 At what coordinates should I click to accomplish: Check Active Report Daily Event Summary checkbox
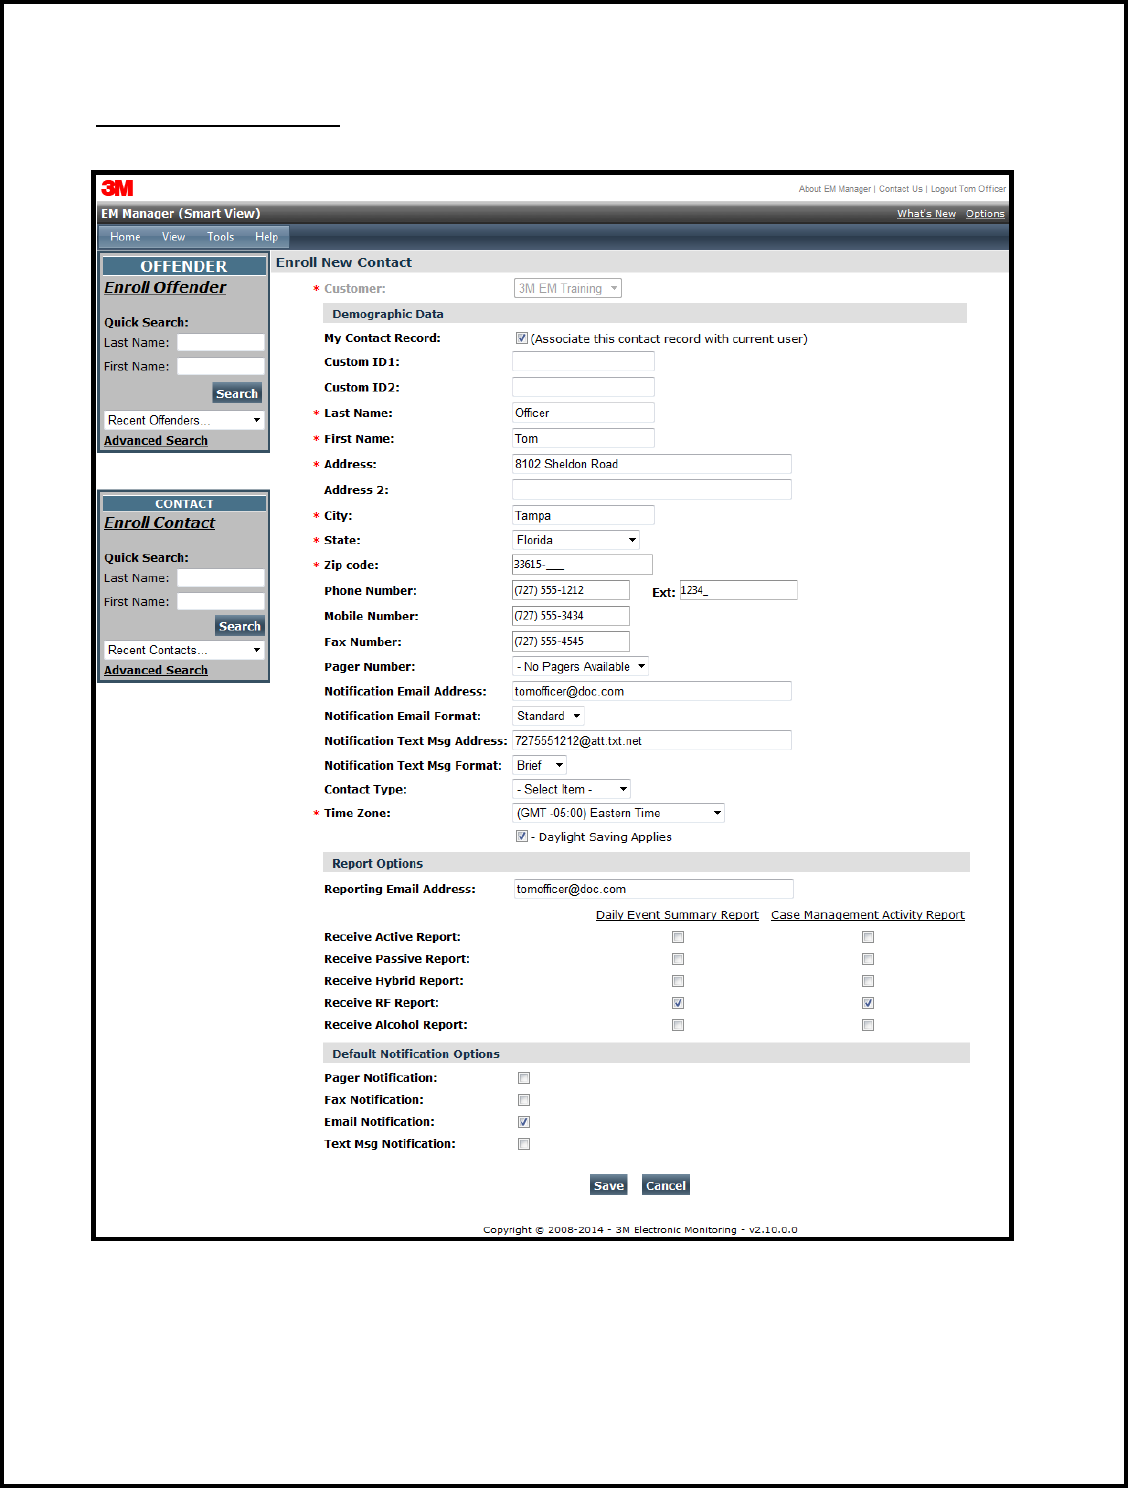click(678, 937)
